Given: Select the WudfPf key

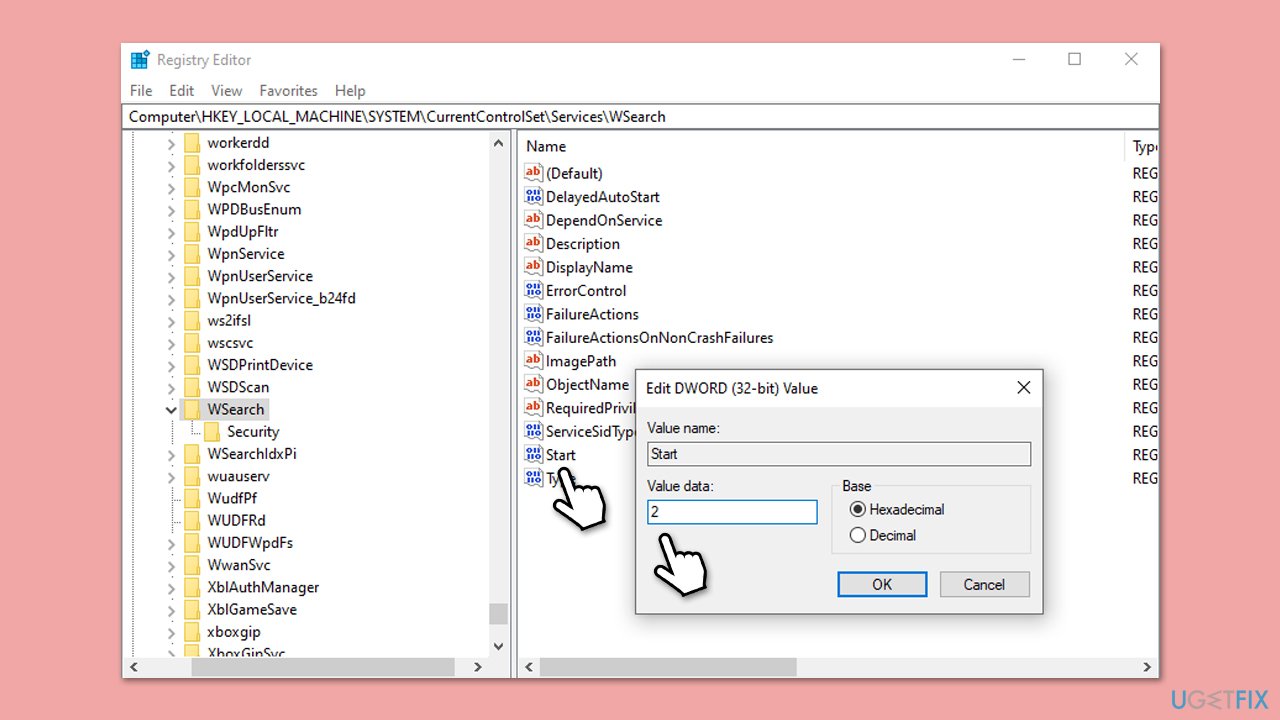Looking at the screenshot, I should (233, 498).
